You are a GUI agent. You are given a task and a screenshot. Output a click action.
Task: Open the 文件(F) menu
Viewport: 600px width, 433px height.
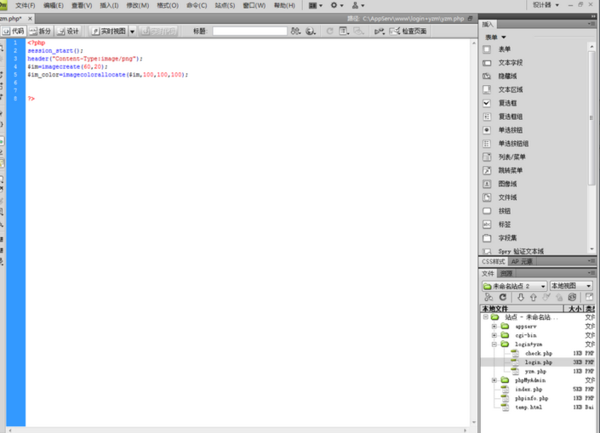point(25,5)
